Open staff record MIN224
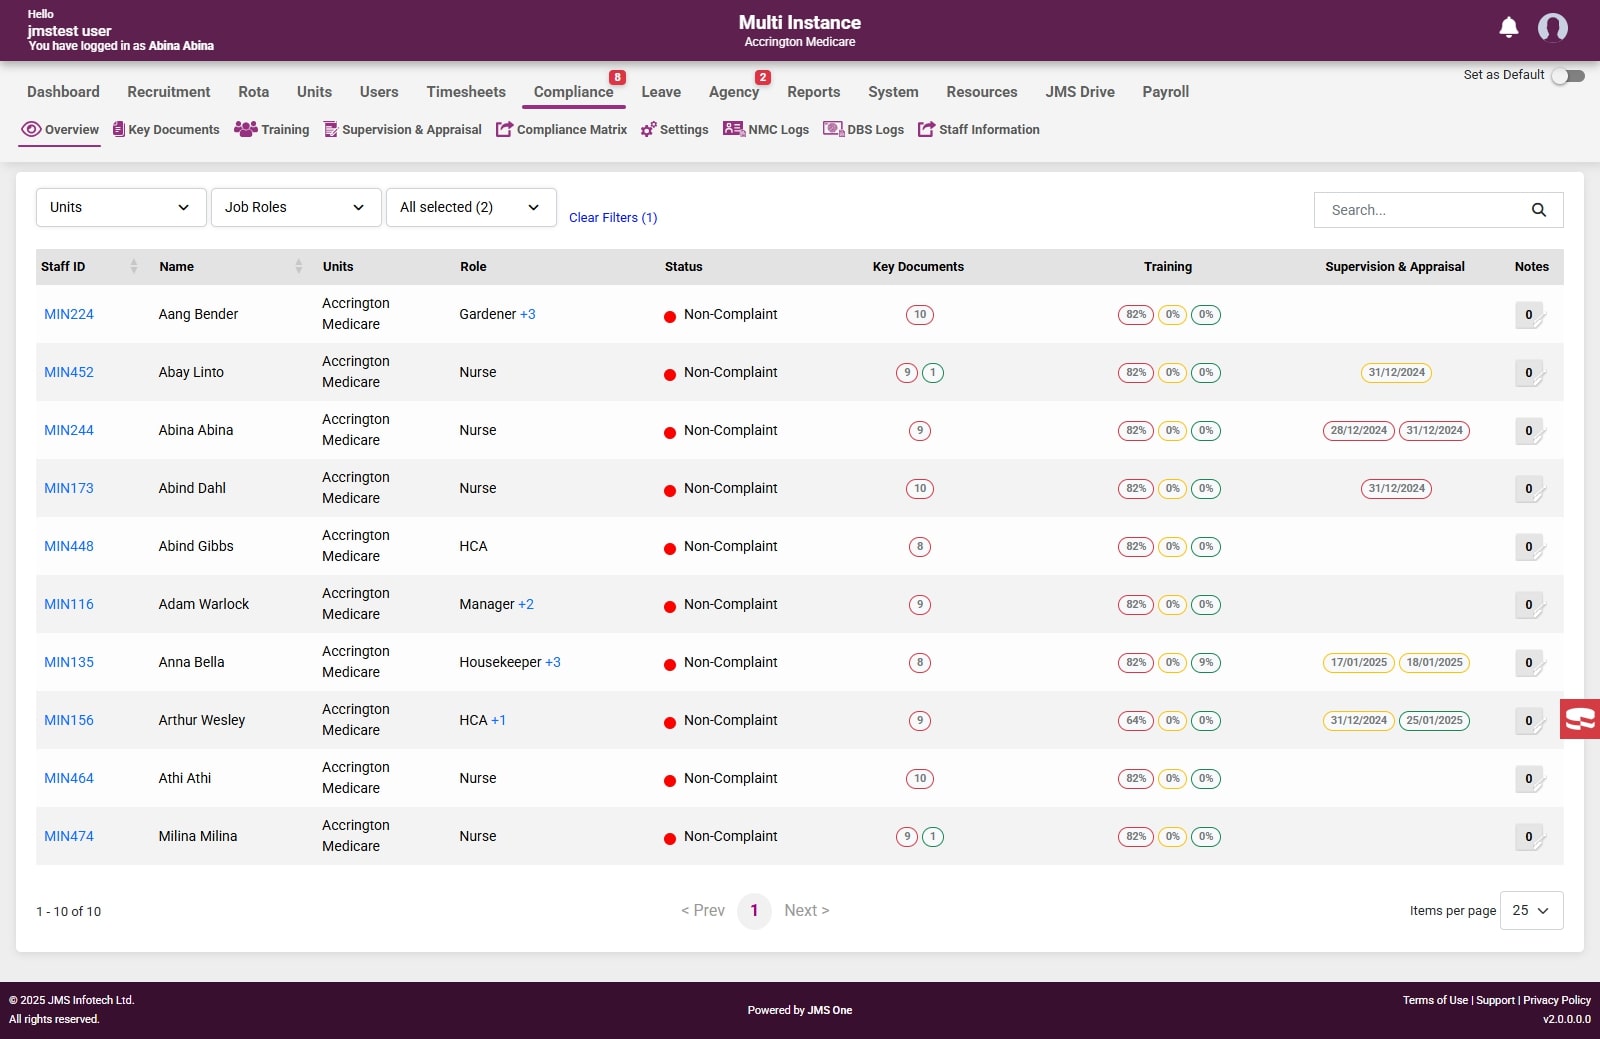 coord(69,314)
